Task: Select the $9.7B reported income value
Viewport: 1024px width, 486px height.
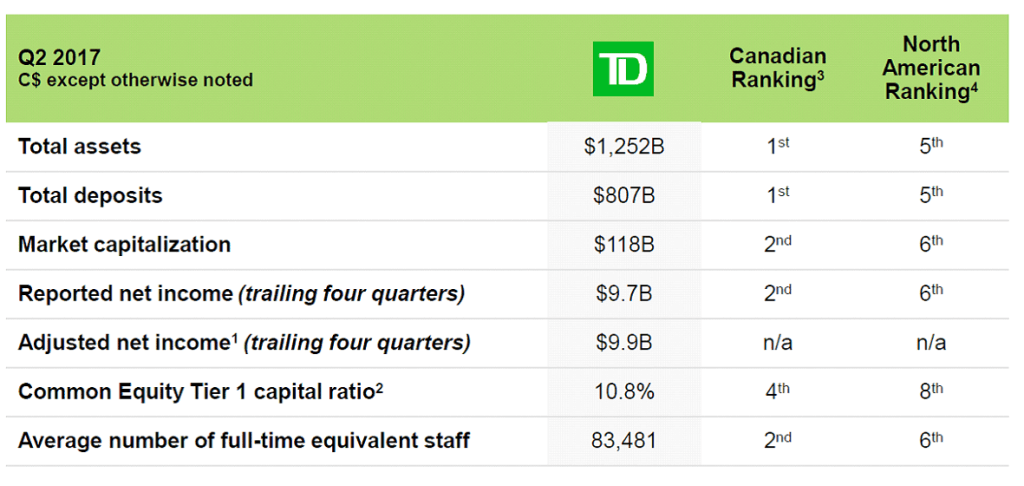Action: (624, 294)
